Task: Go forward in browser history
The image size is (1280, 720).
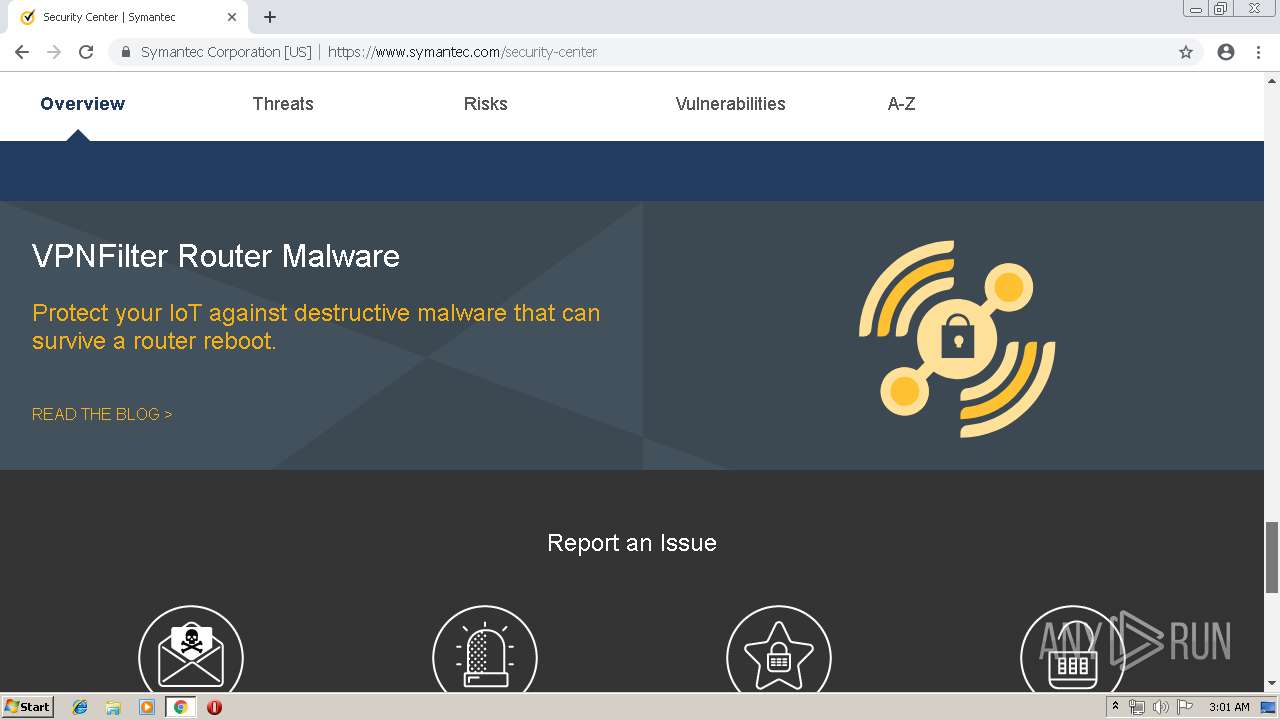Action: 54,52
